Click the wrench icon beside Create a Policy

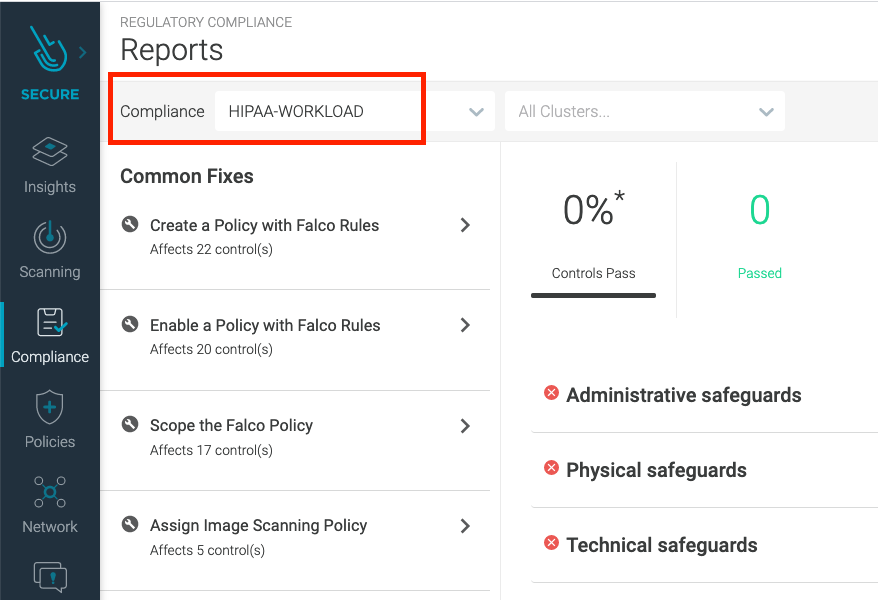coord(130,226)
